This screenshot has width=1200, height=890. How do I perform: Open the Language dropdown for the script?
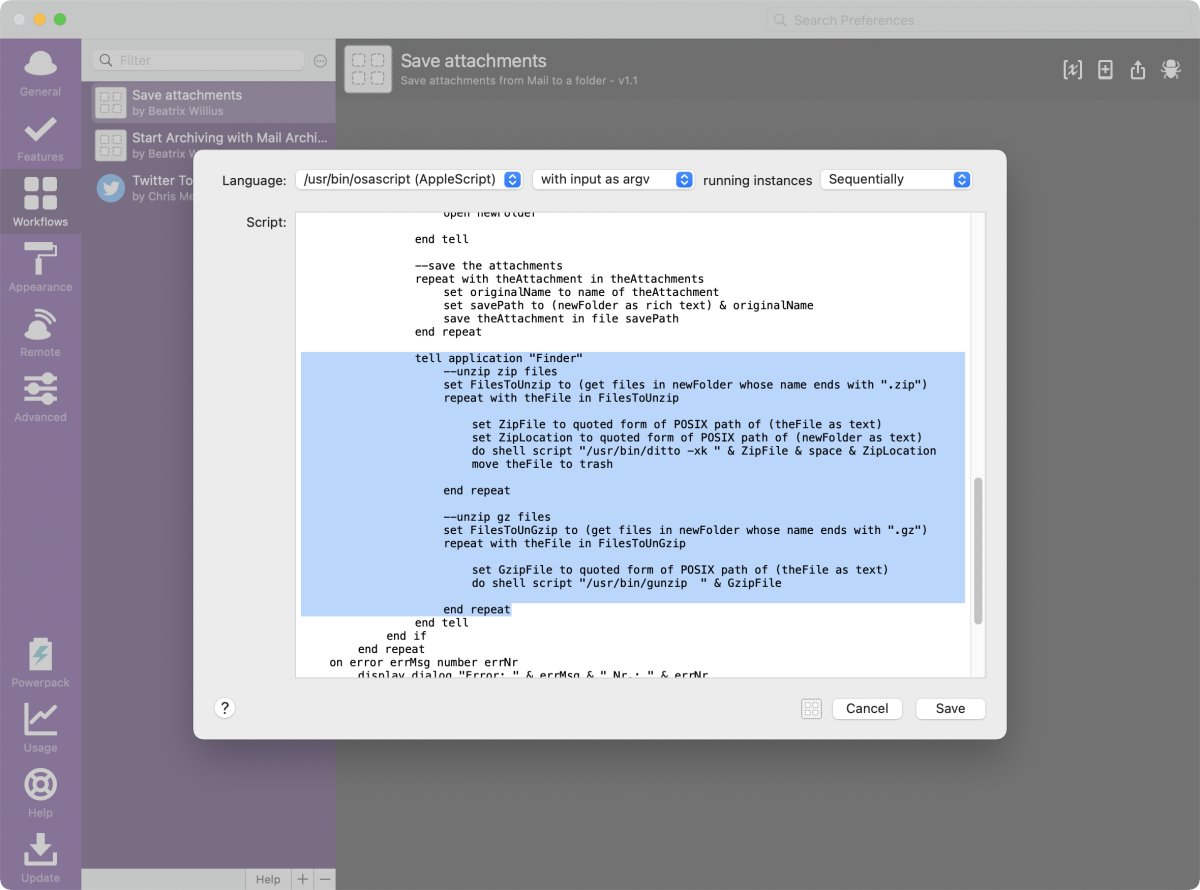[x=409, y=179]
